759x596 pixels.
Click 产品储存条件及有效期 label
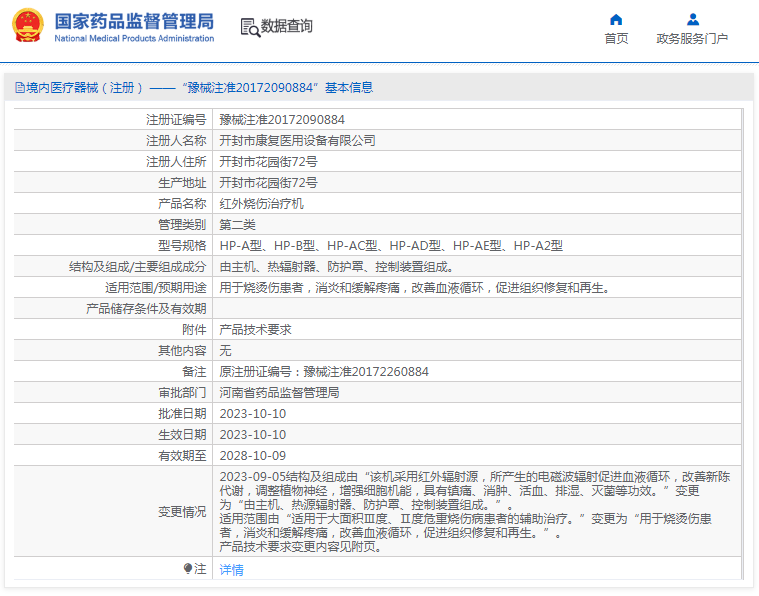click(146, 308)
